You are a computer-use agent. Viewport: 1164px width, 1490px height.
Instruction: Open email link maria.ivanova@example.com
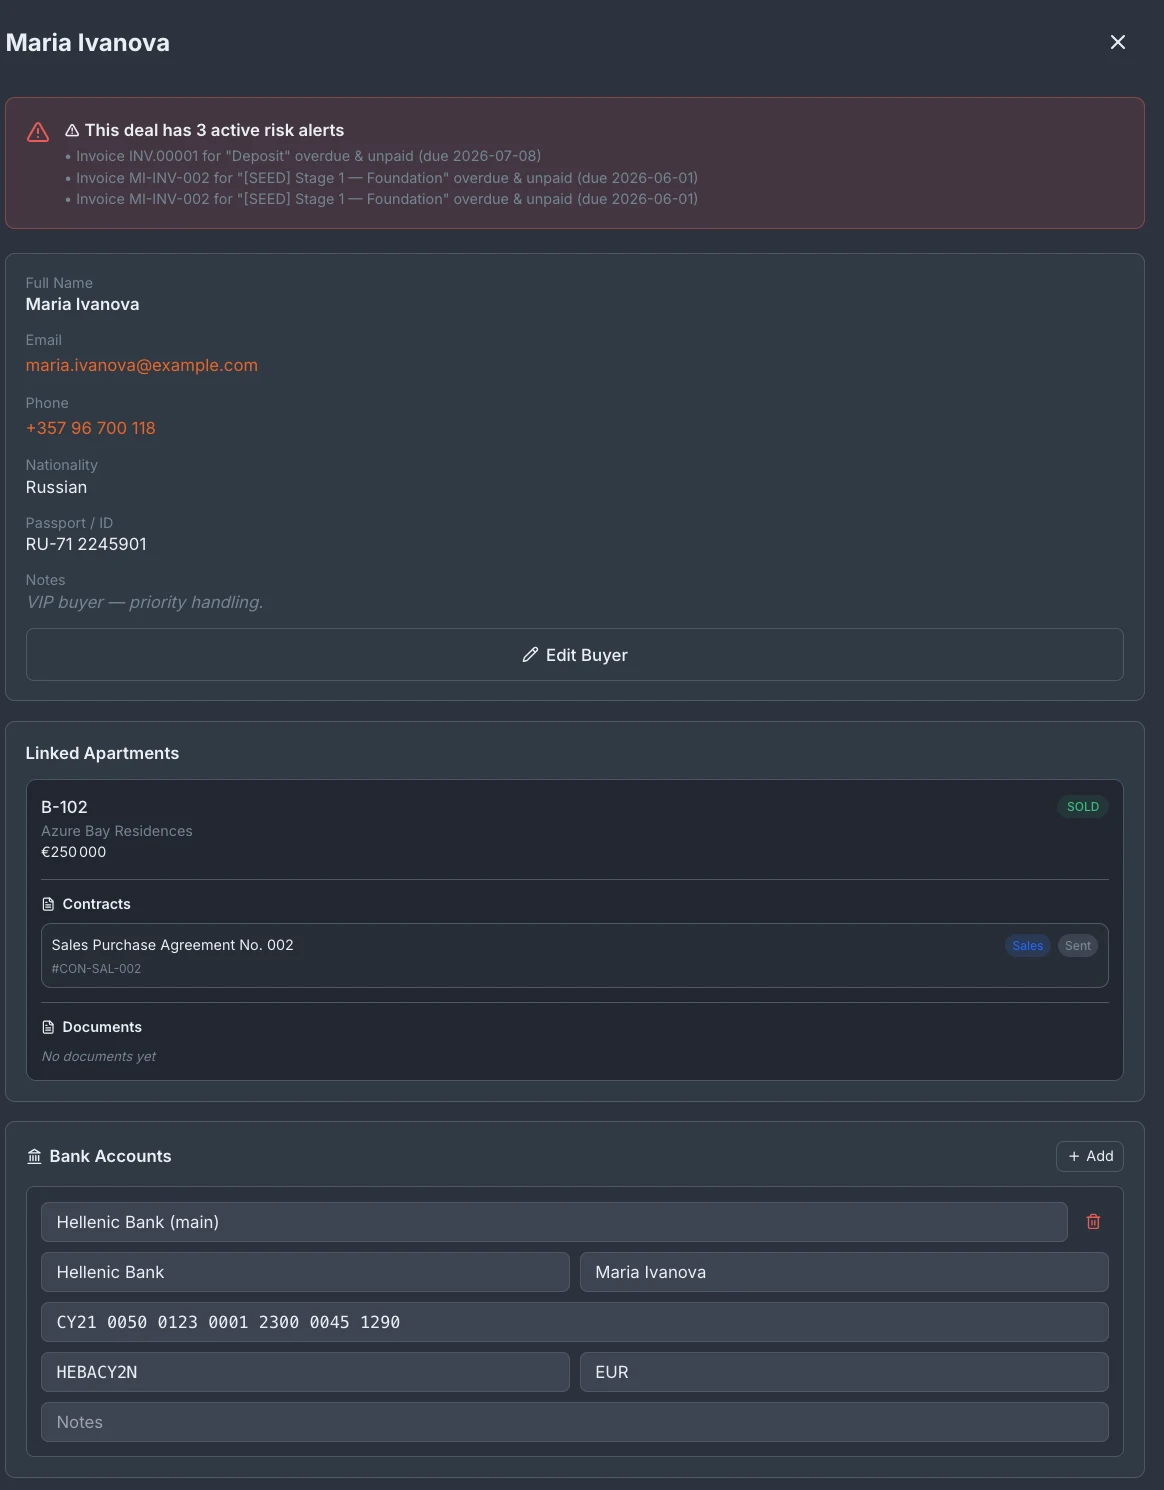click(x=142, y=365)
